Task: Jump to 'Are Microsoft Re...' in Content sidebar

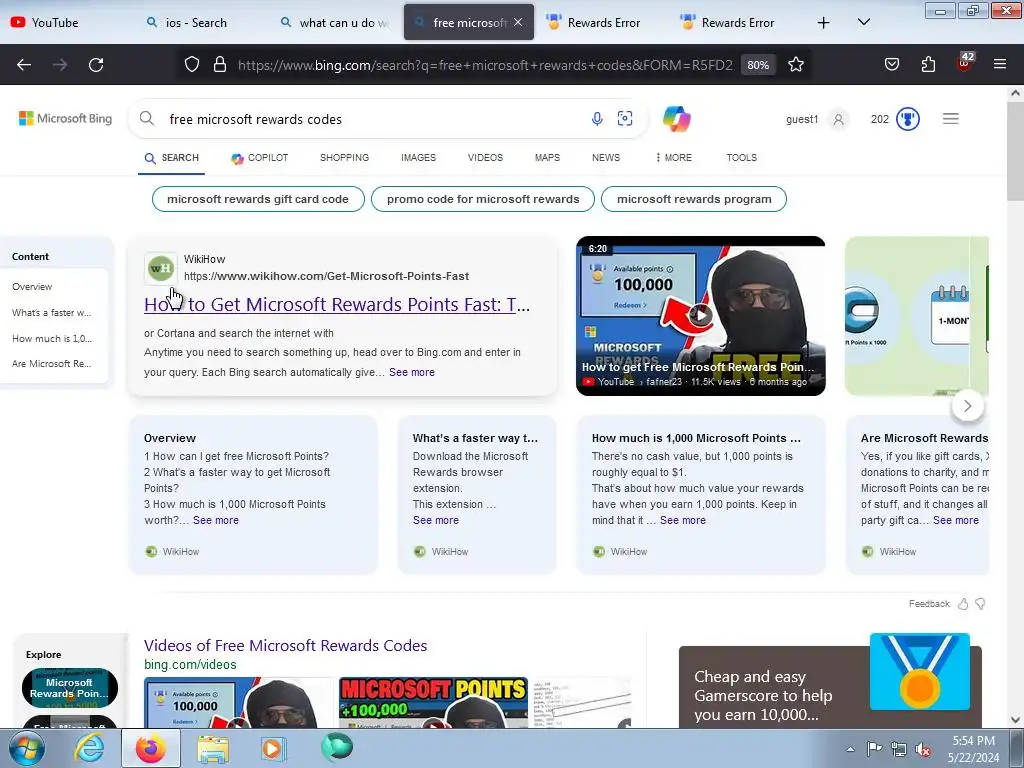Action: pyautogui.click(x=52, y=364)
